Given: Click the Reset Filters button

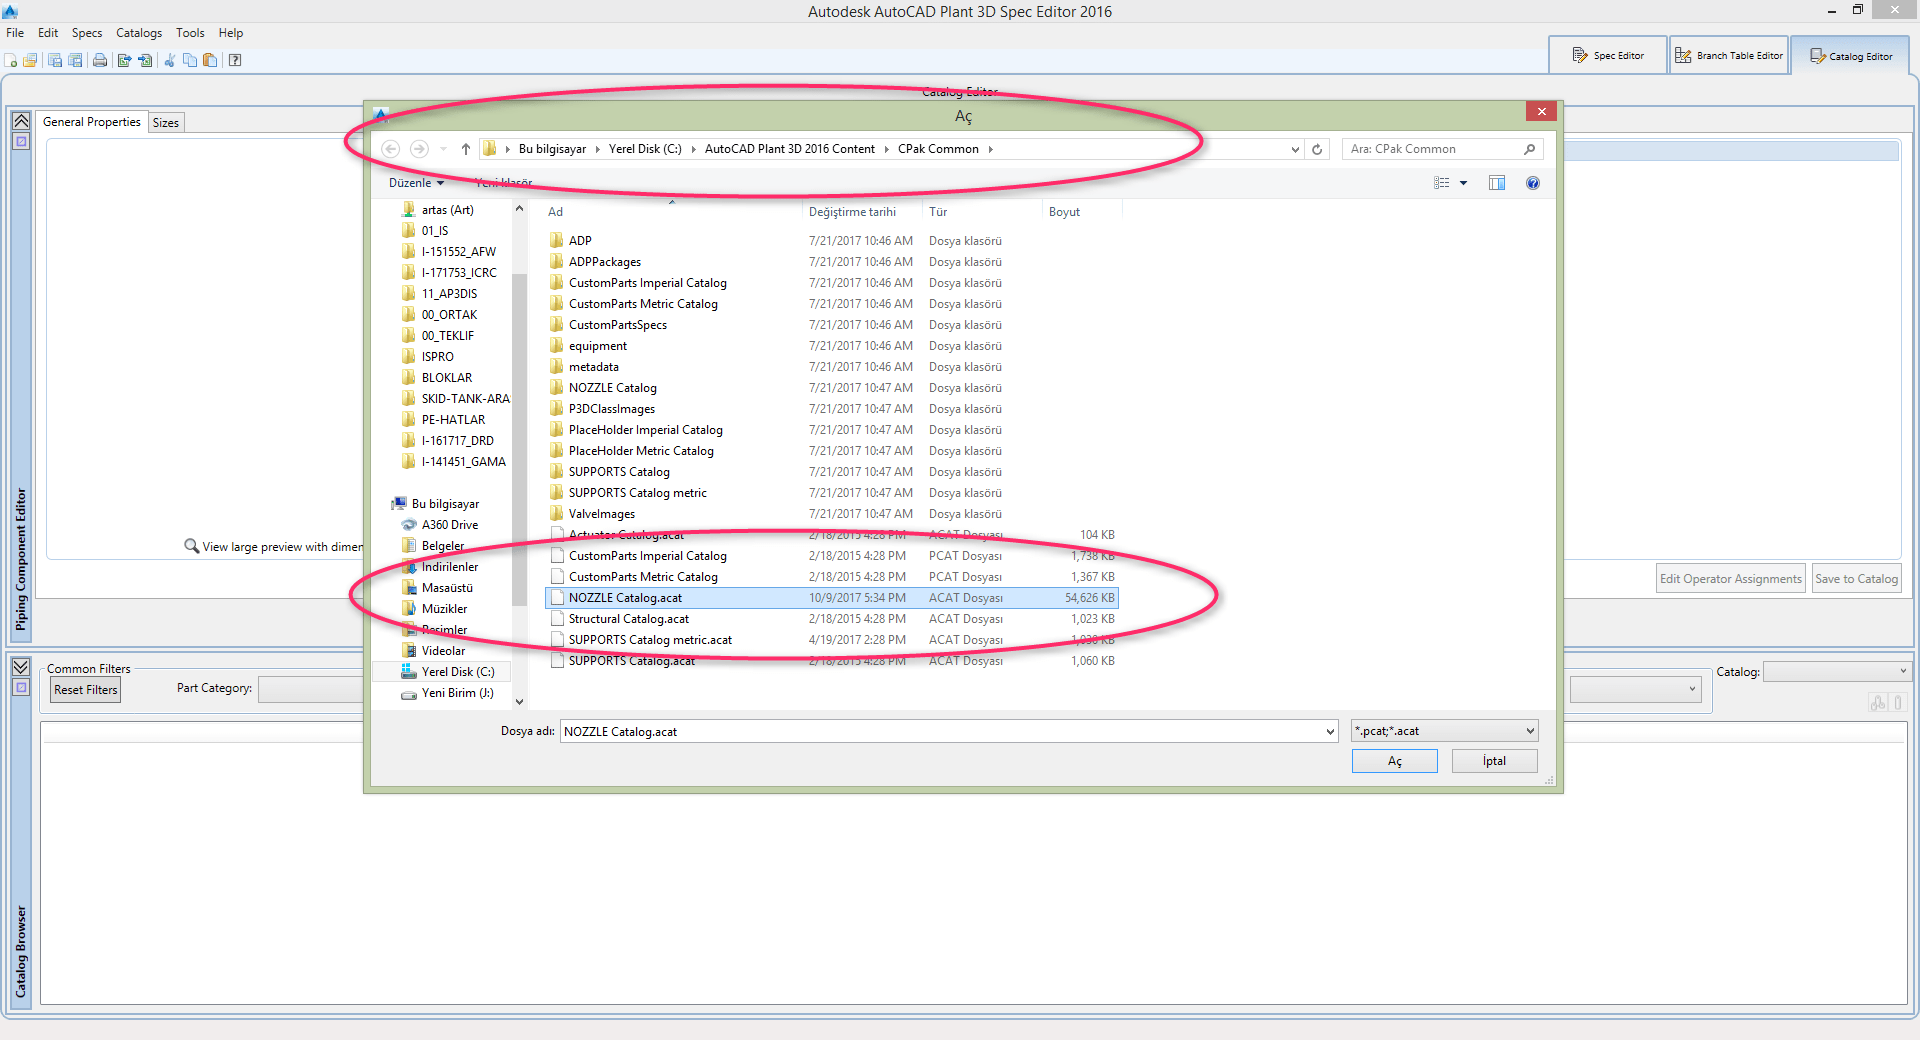Looking at the screenshot, I should (86, 690).
